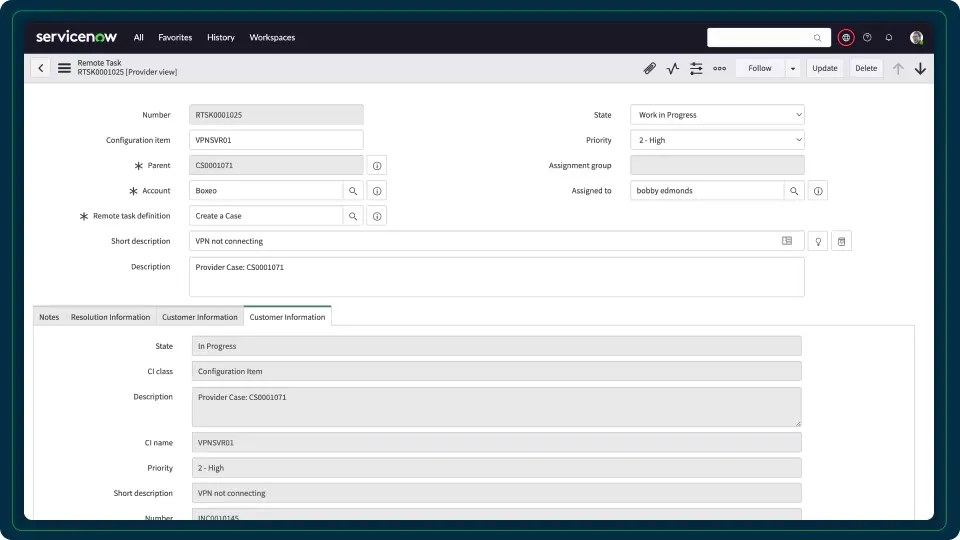Click the template icon inside Short description

[787, 241]
